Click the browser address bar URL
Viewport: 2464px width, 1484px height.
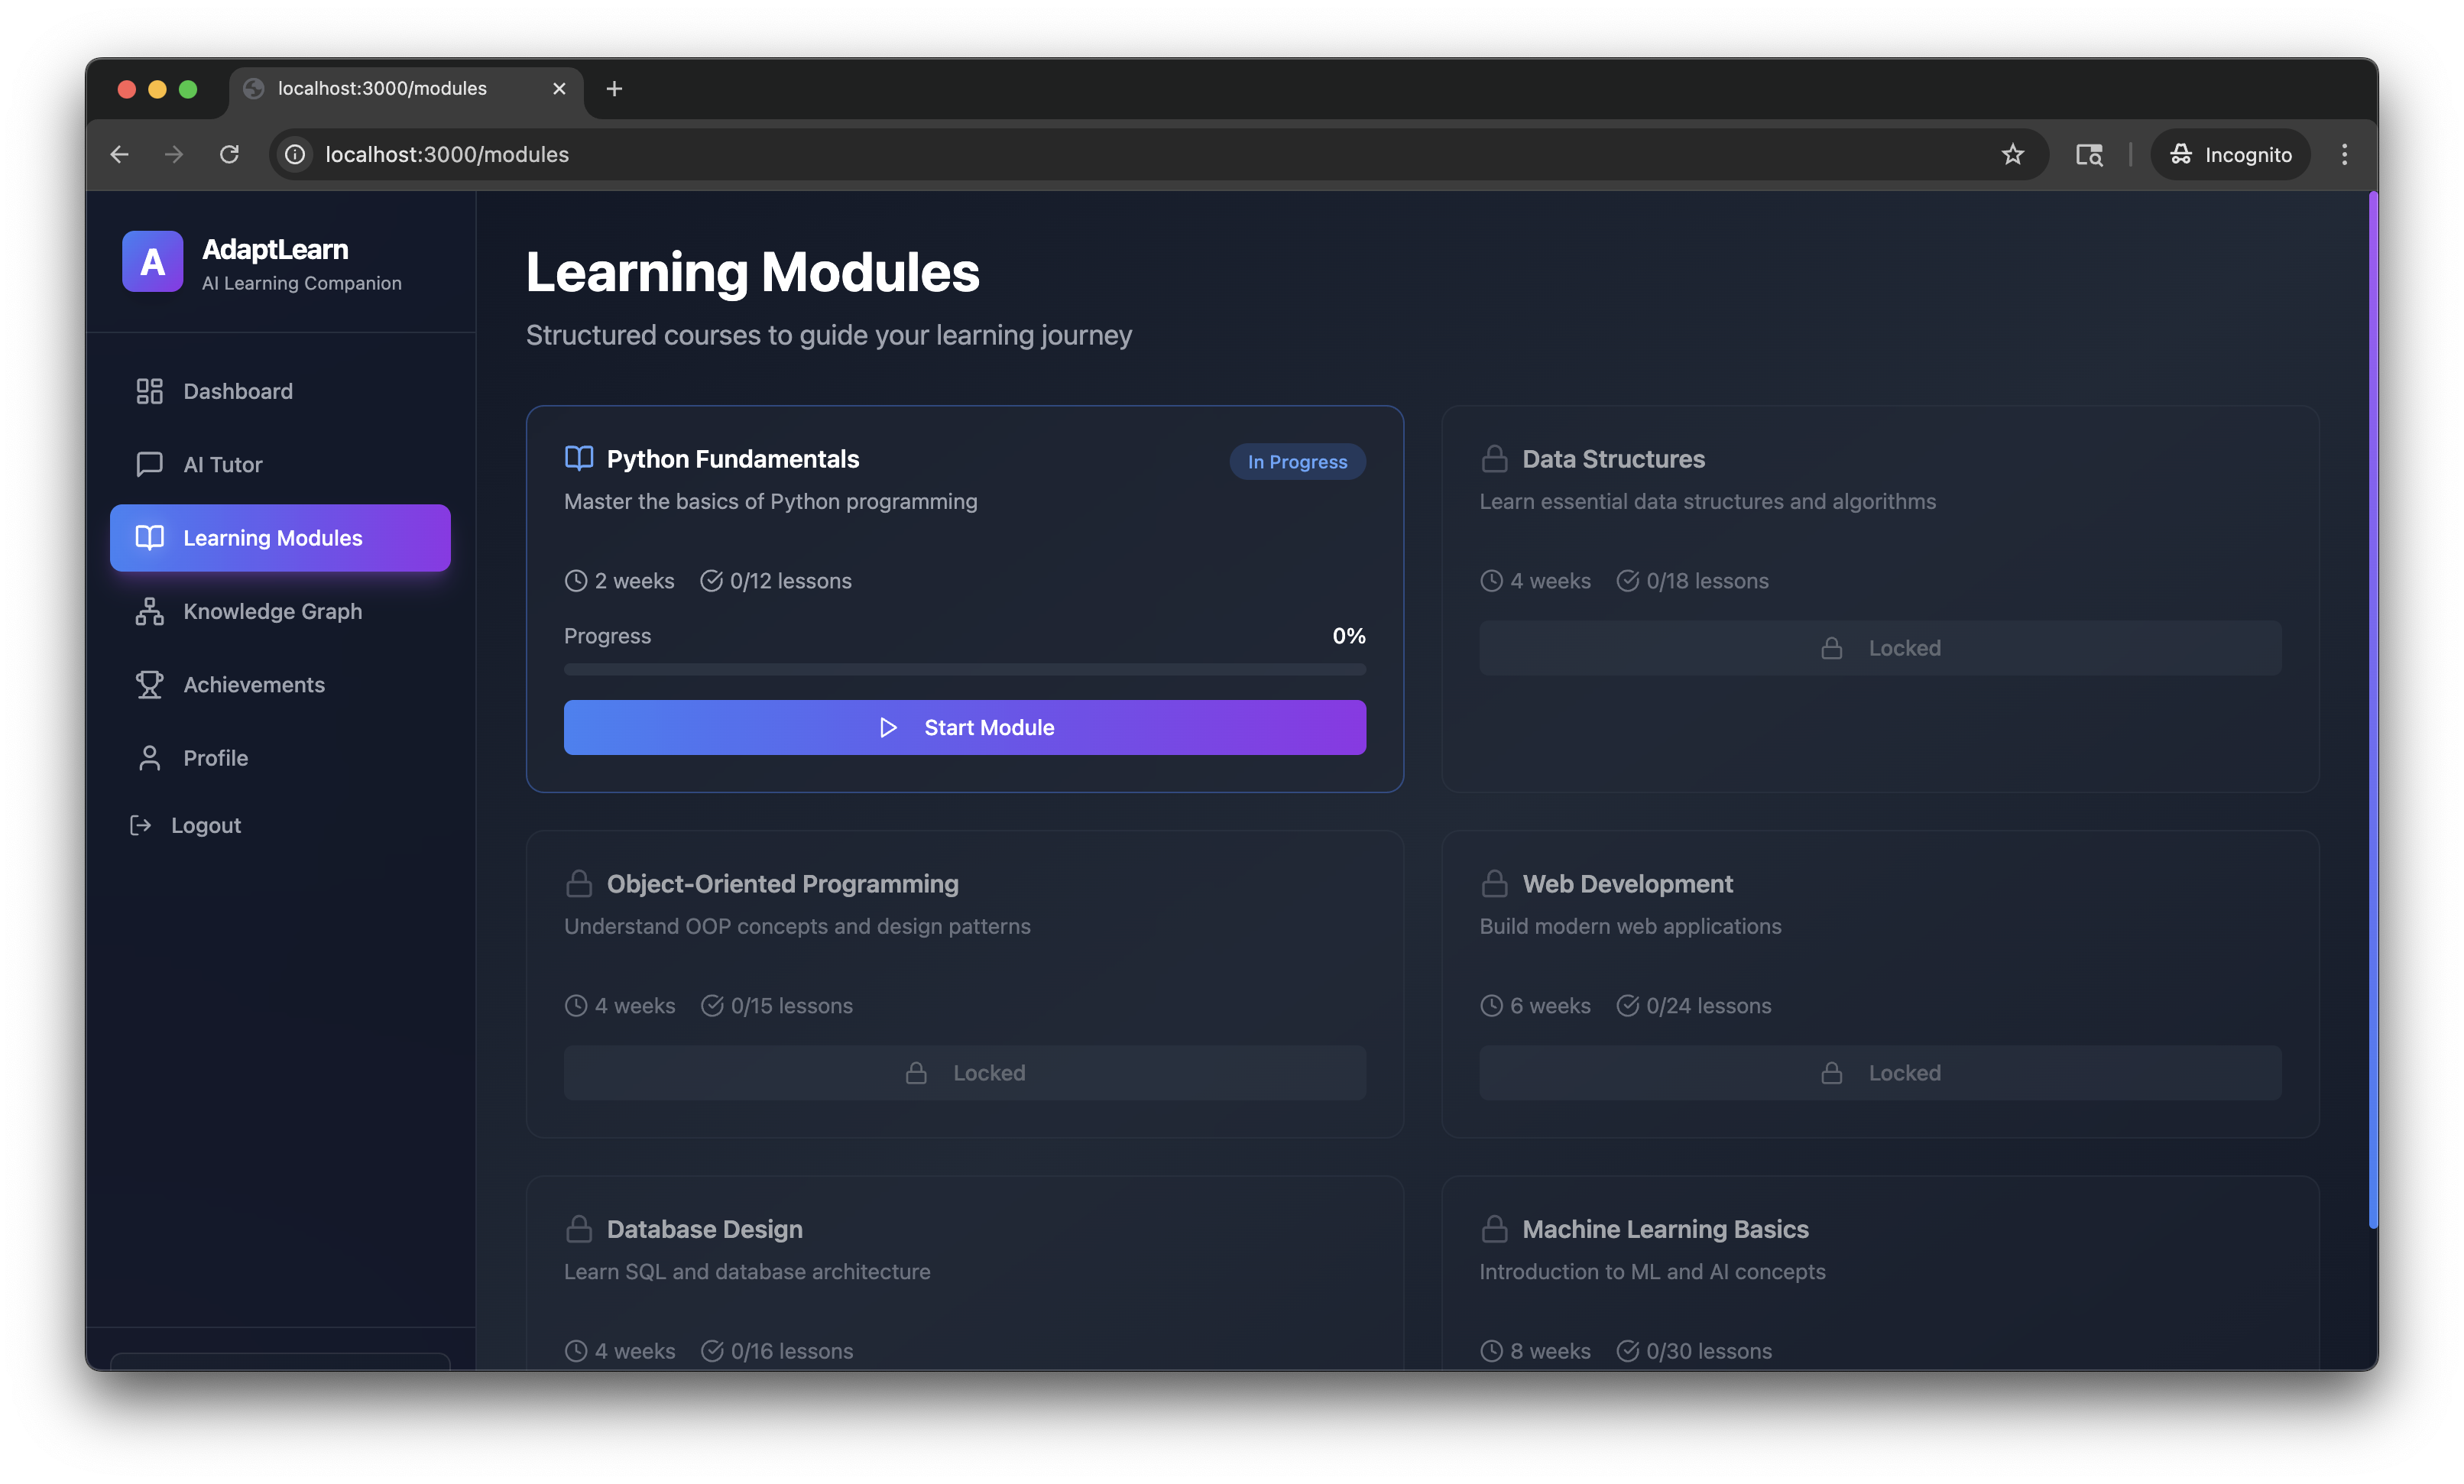point(447,154)
